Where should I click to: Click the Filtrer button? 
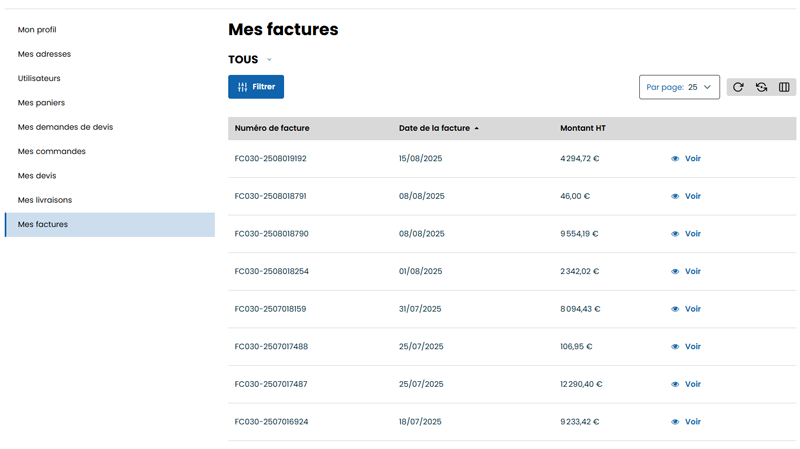[x=256, y=87]
